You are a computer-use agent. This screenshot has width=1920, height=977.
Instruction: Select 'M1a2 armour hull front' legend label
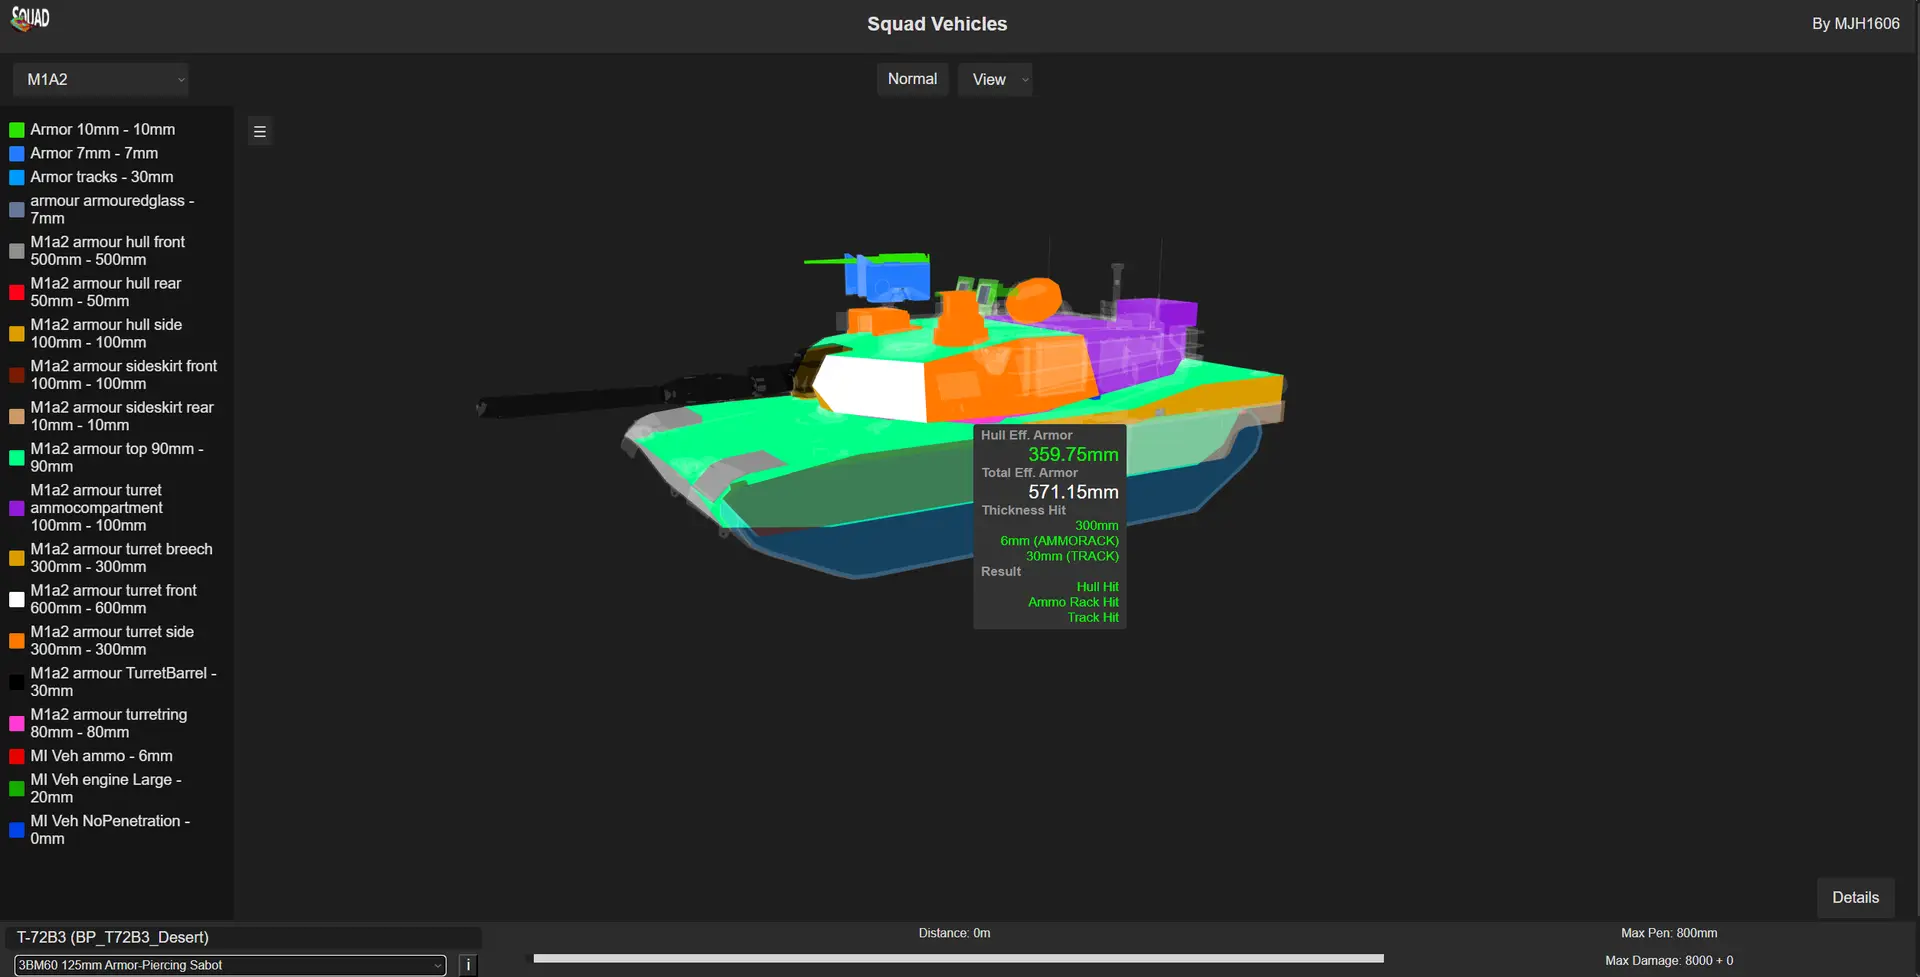(x=108, y=251)
